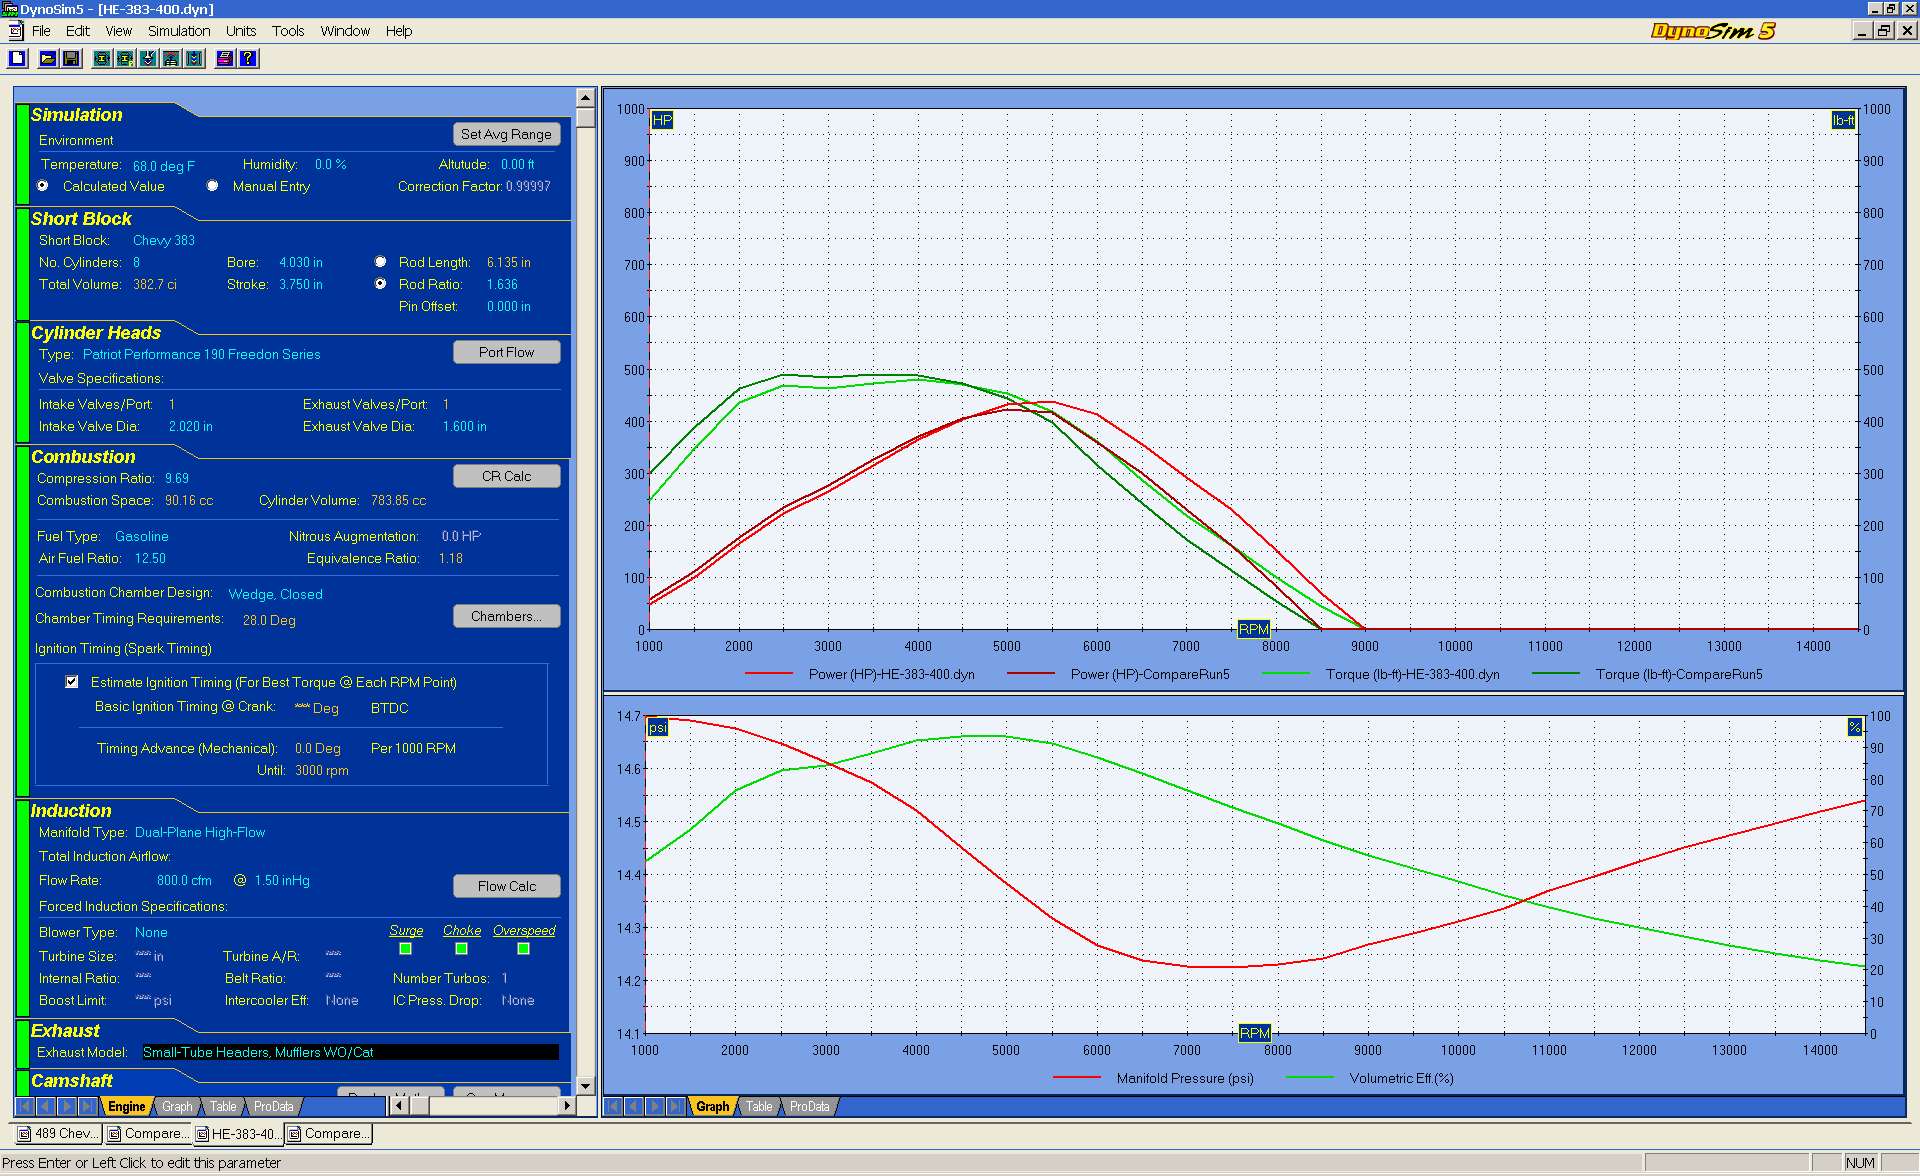Select the Rod Length radio button
Image resolution: width=1920 pixels, height=1176 pixels.
pyautogui.click(x=380, y=262)
